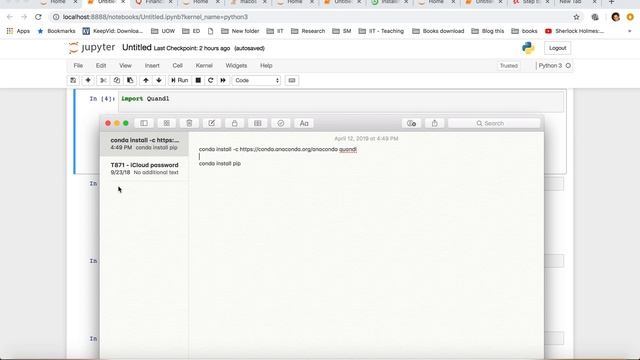
Task: Bookmark this page with star icon
Action: (576, 17)
